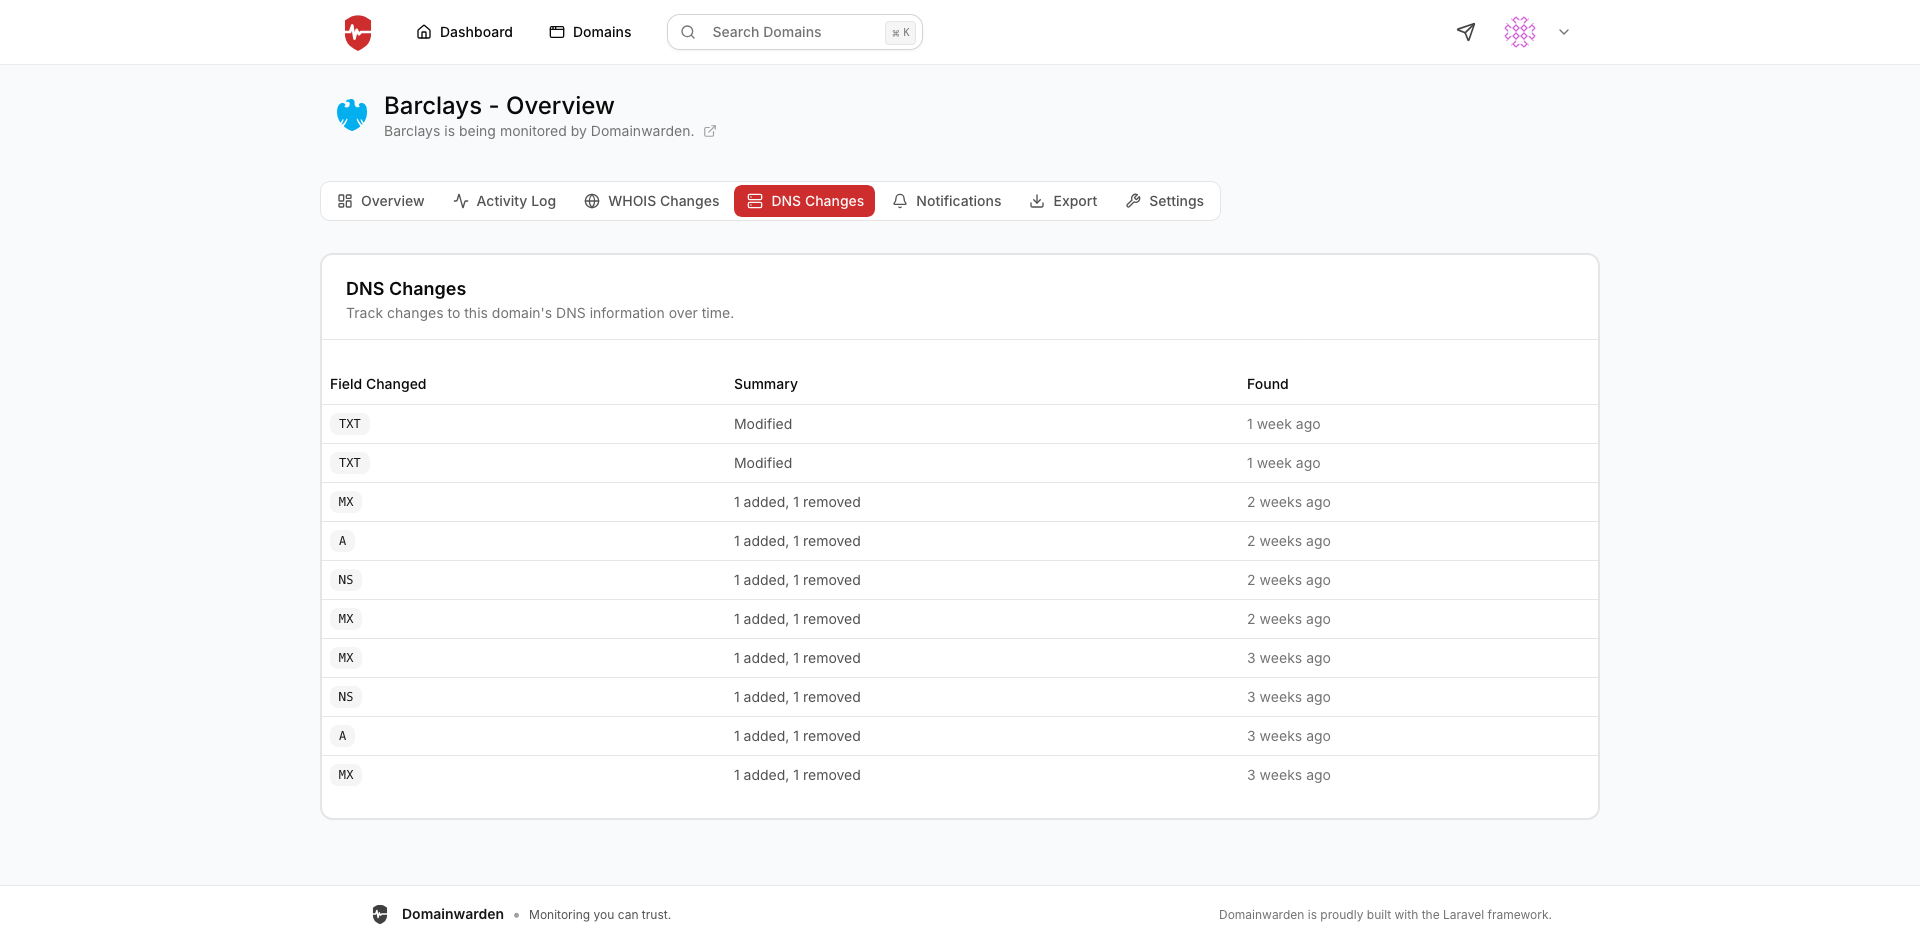Click the A badge found 3 weeks ago

pyautogui.click(x=342, y=736)
